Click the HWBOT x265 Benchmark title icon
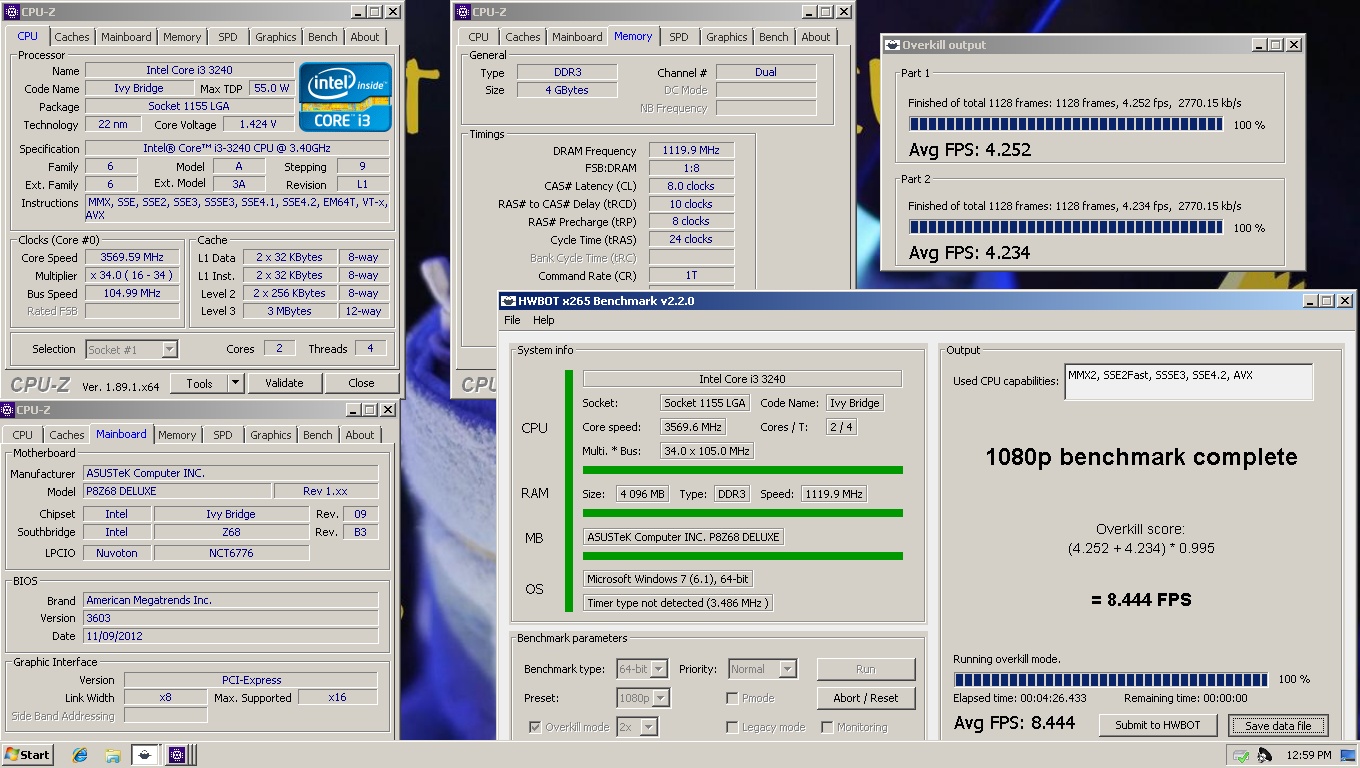1360x768 pixels. (x=509, y=301)
